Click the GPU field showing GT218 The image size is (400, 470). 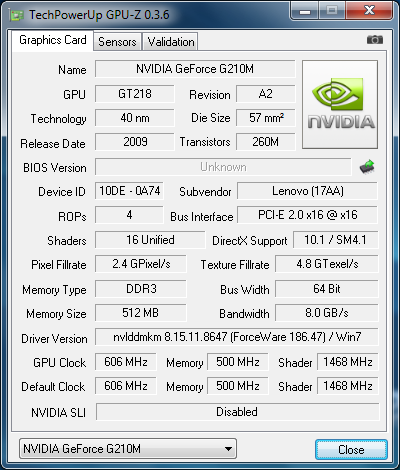[135, 94]
